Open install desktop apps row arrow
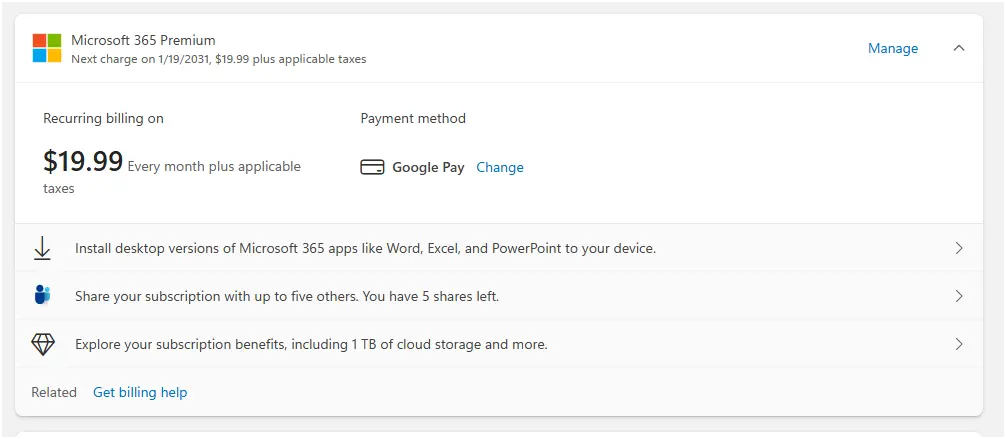Screen dimensions: 1006x439 [959, 248]
